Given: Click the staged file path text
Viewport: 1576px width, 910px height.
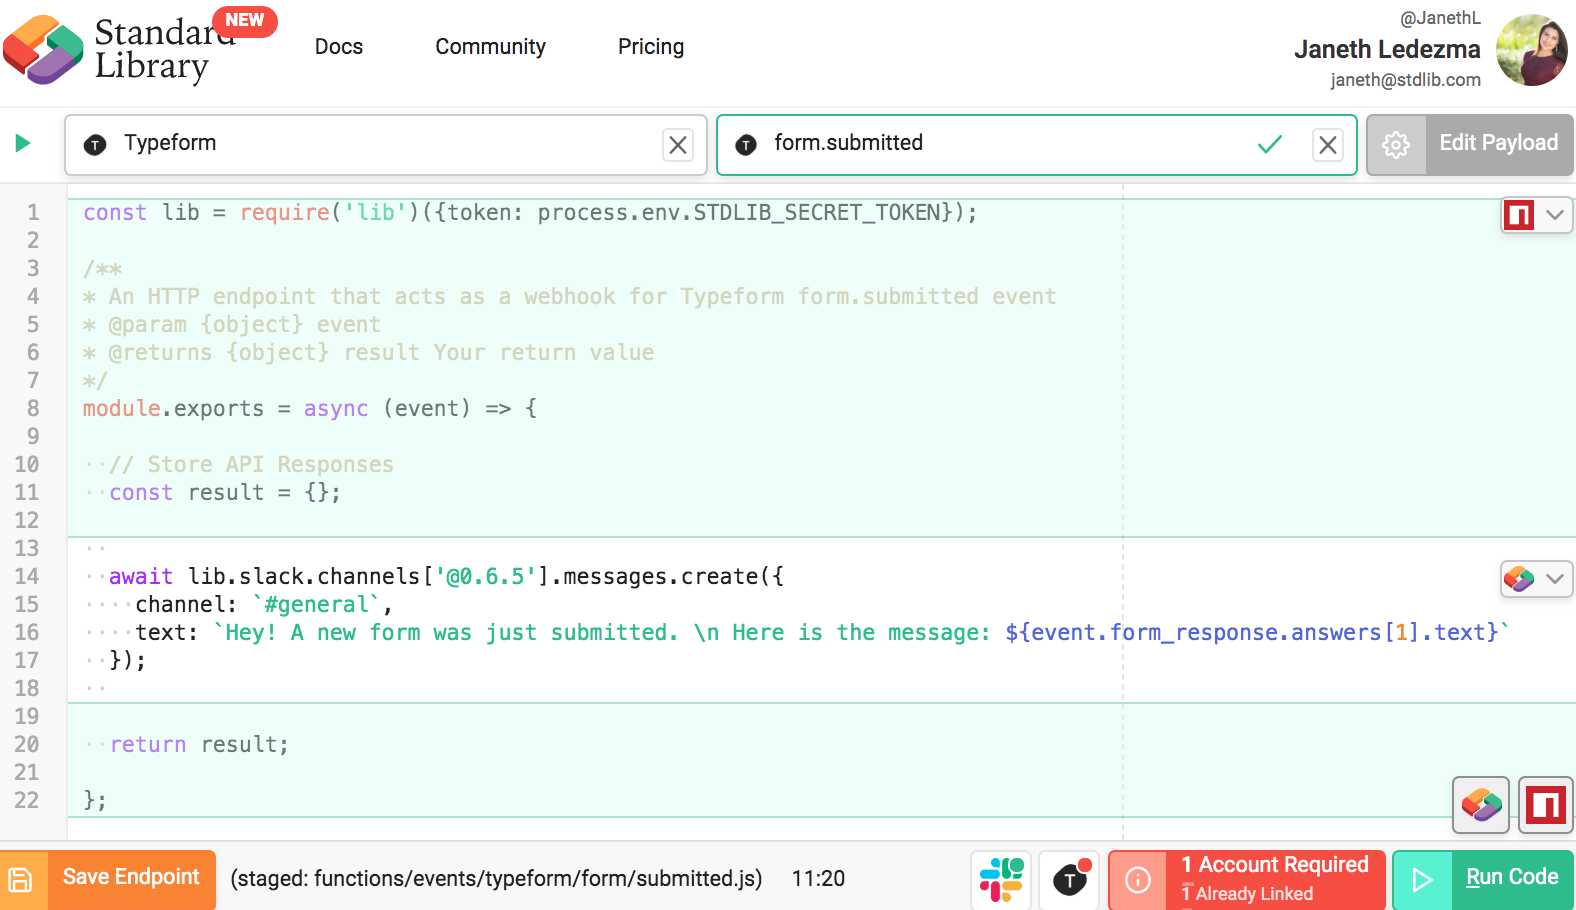Looking at the screenshot, I should tap(496, 879).
